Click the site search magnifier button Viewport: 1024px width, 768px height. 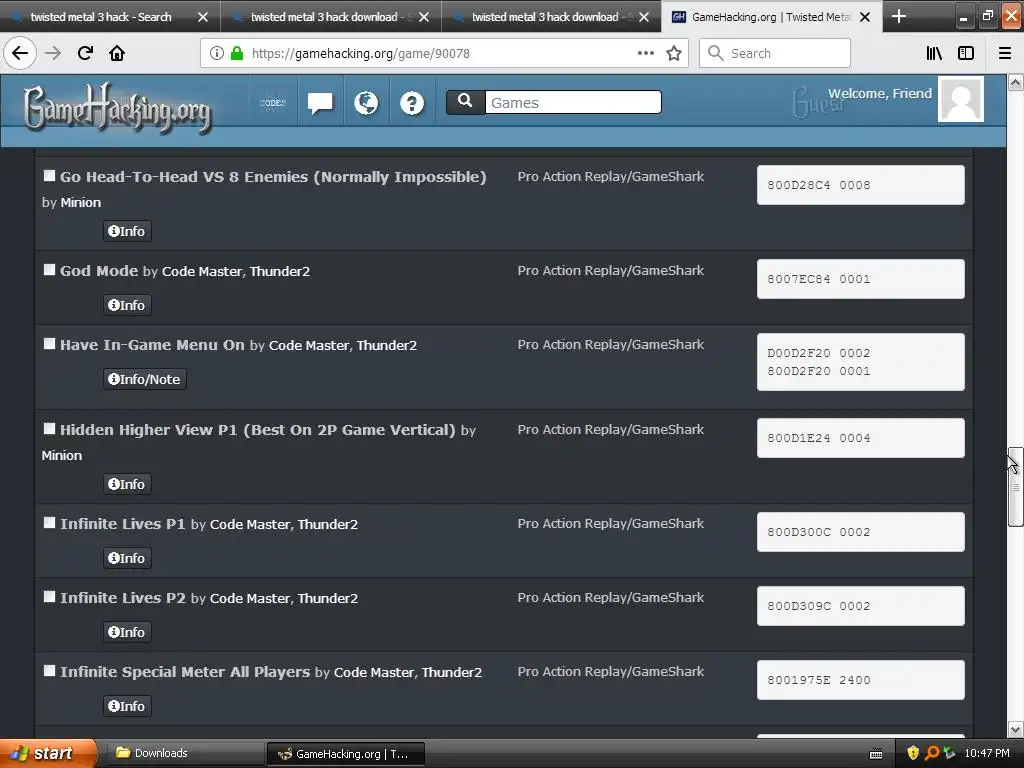click(465, 102)
